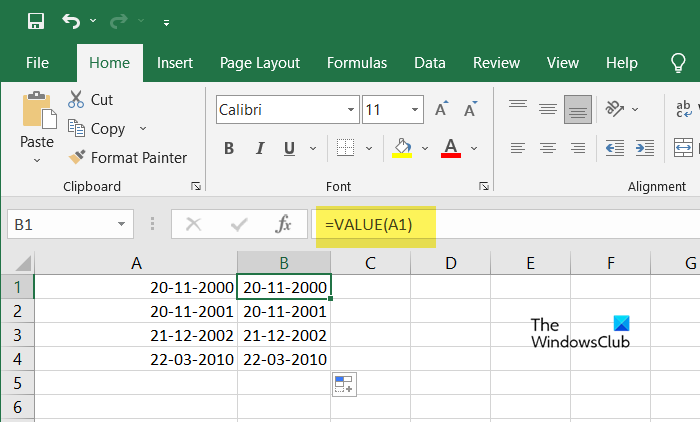
Task: Go to the Formulas tab
Action: coord(357,63)
